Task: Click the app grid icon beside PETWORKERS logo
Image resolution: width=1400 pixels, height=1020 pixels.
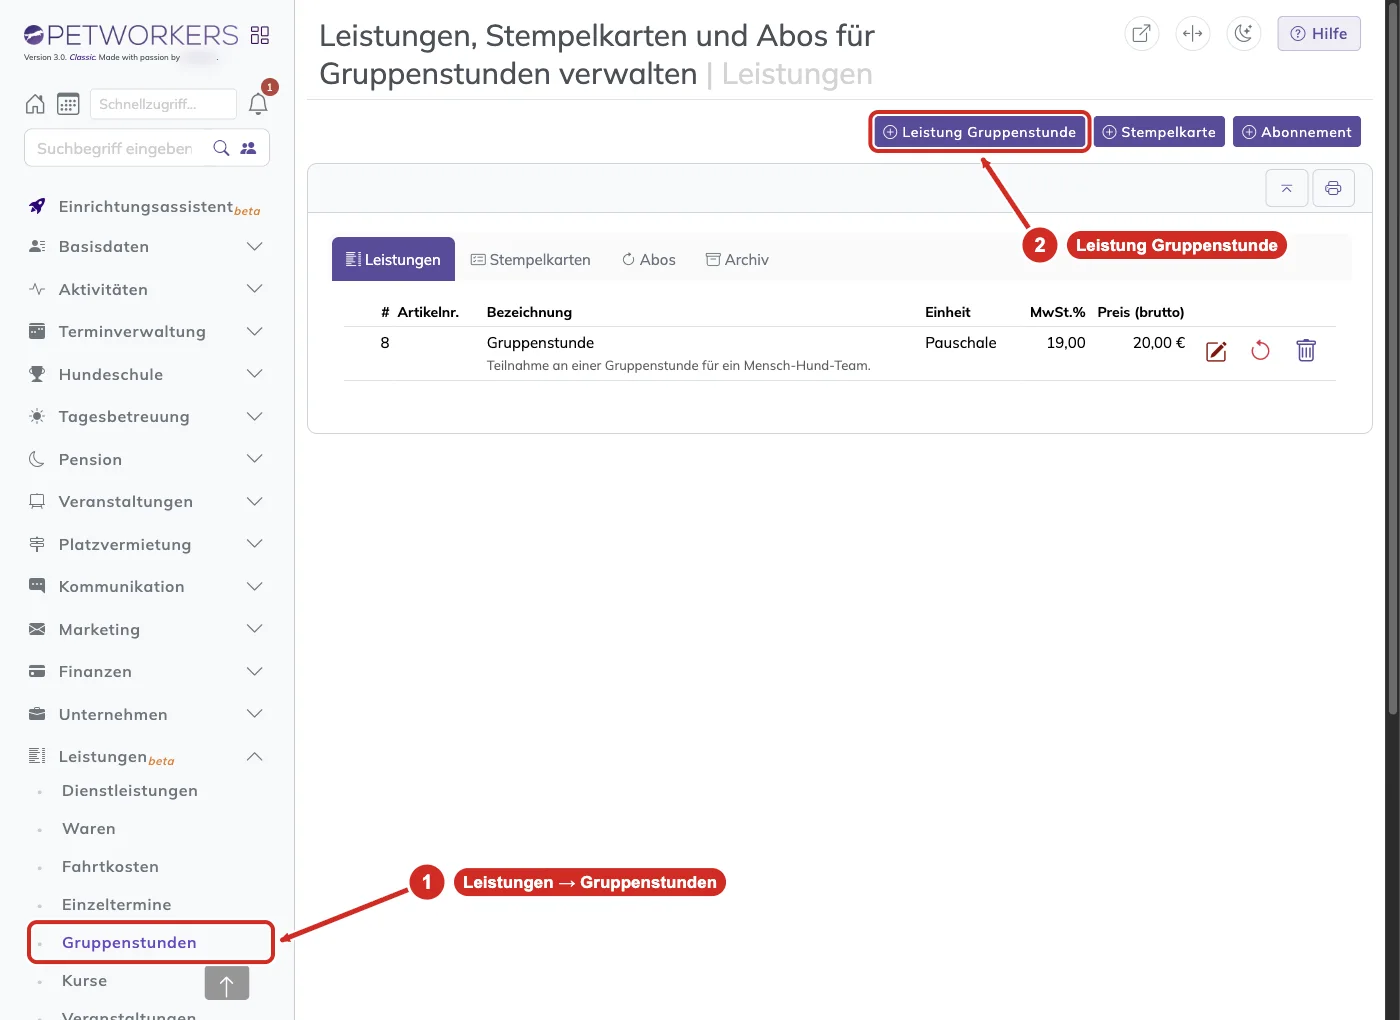Action: 260,35
